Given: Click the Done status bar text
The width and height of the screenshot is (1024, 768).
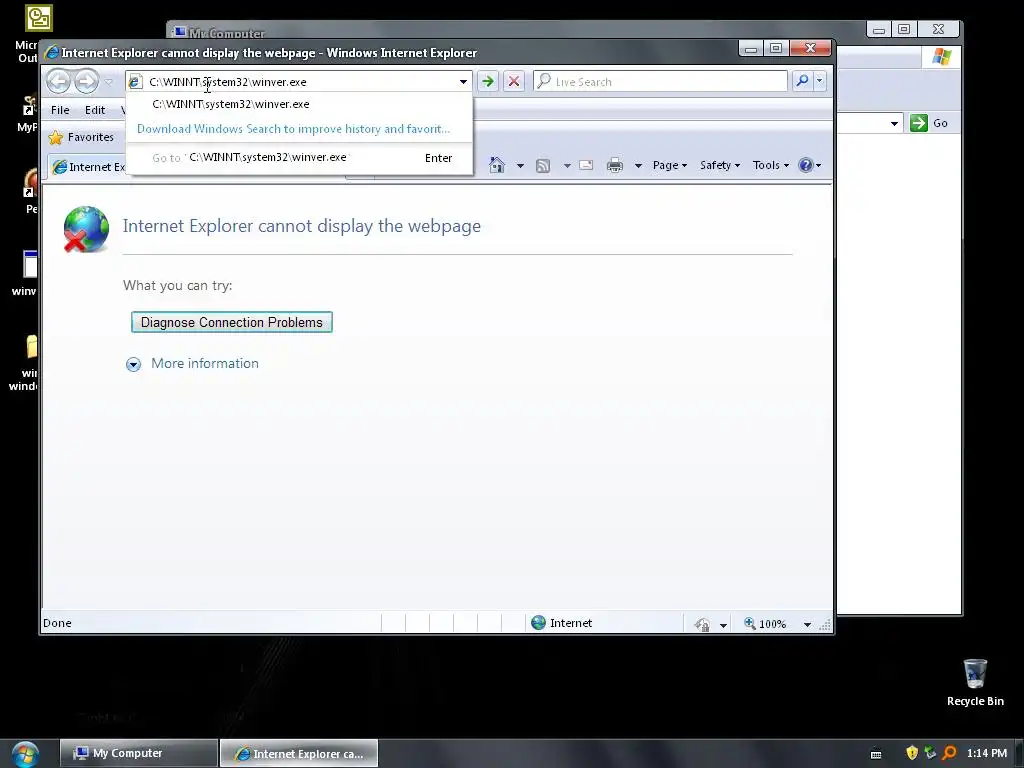Looking at the screenshot, I should (x=57, y=623).
